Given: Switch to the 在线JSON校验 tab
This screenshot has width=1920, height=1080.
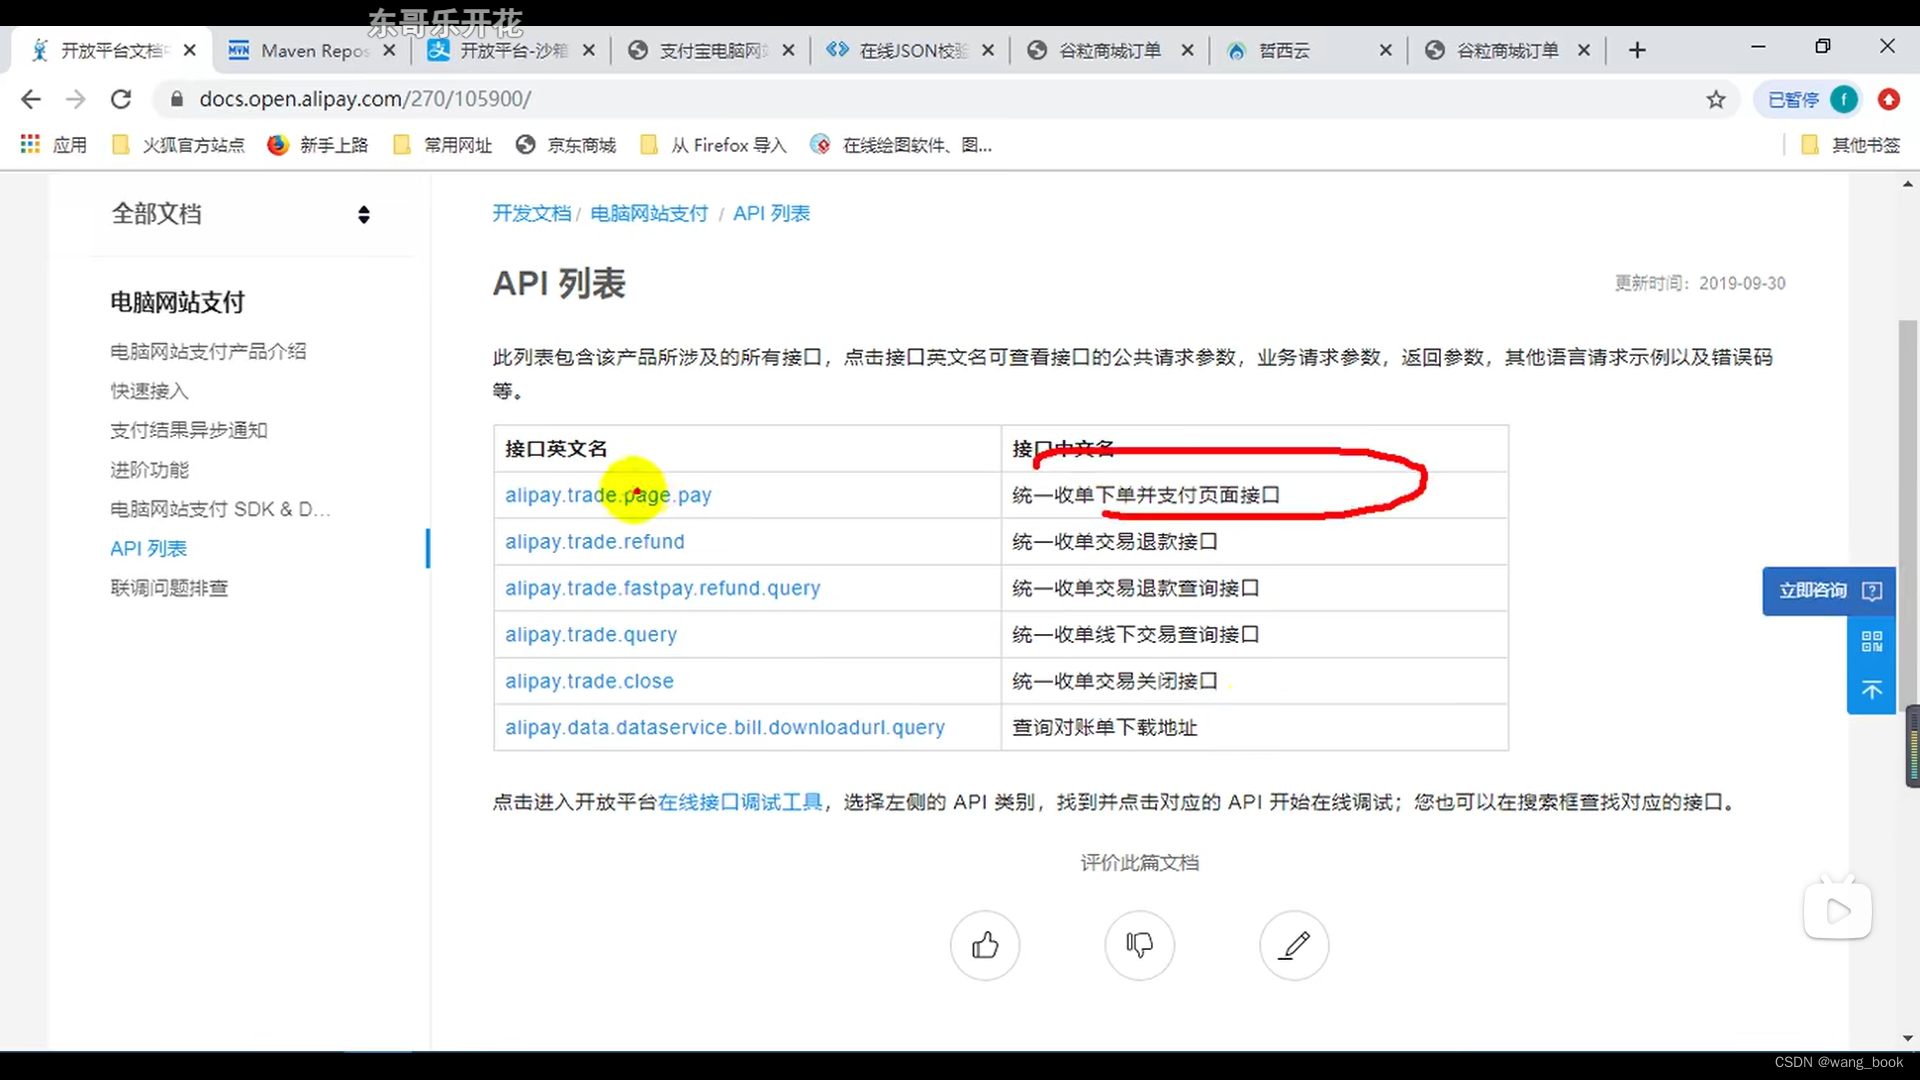Looking at the screenshot, I should 910,50.
